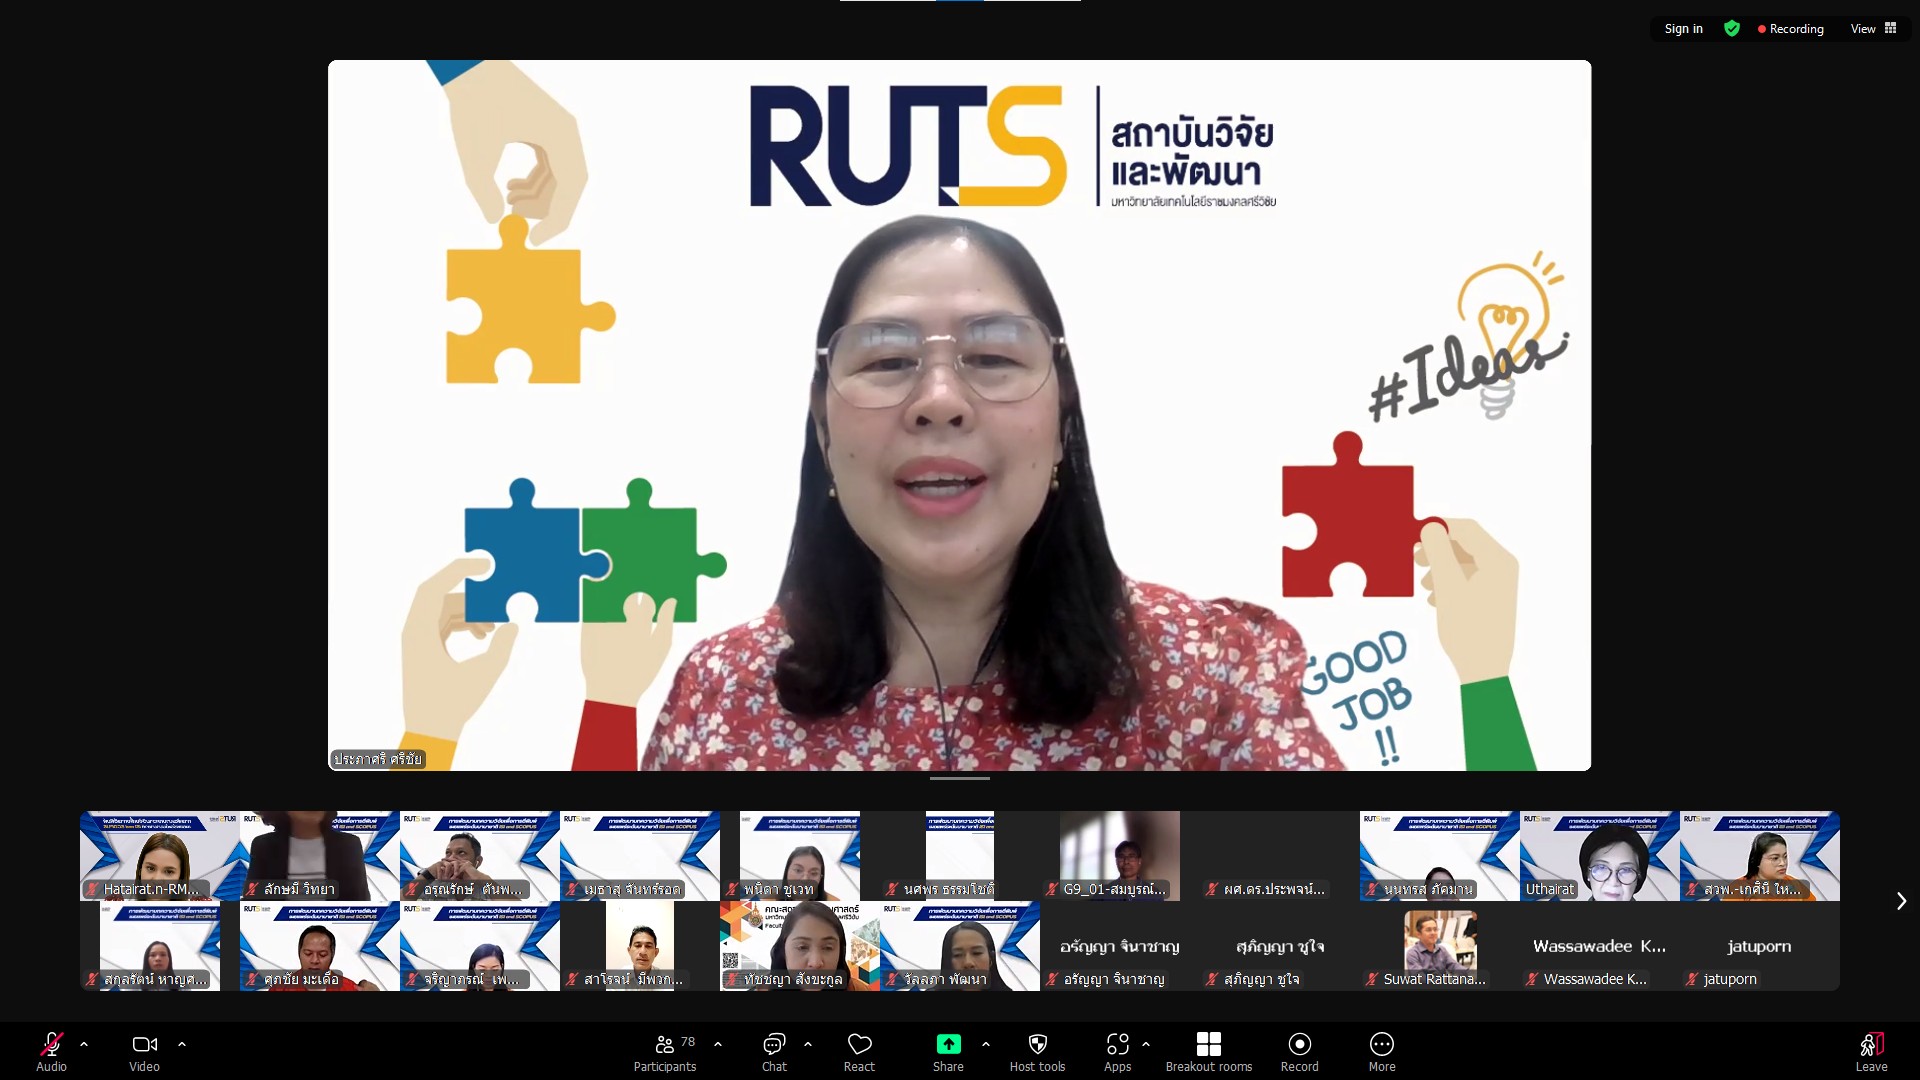Click the main speaker video of ประภาศรี ศรีชัย
1920x1080 pixels.
(960, 415)
